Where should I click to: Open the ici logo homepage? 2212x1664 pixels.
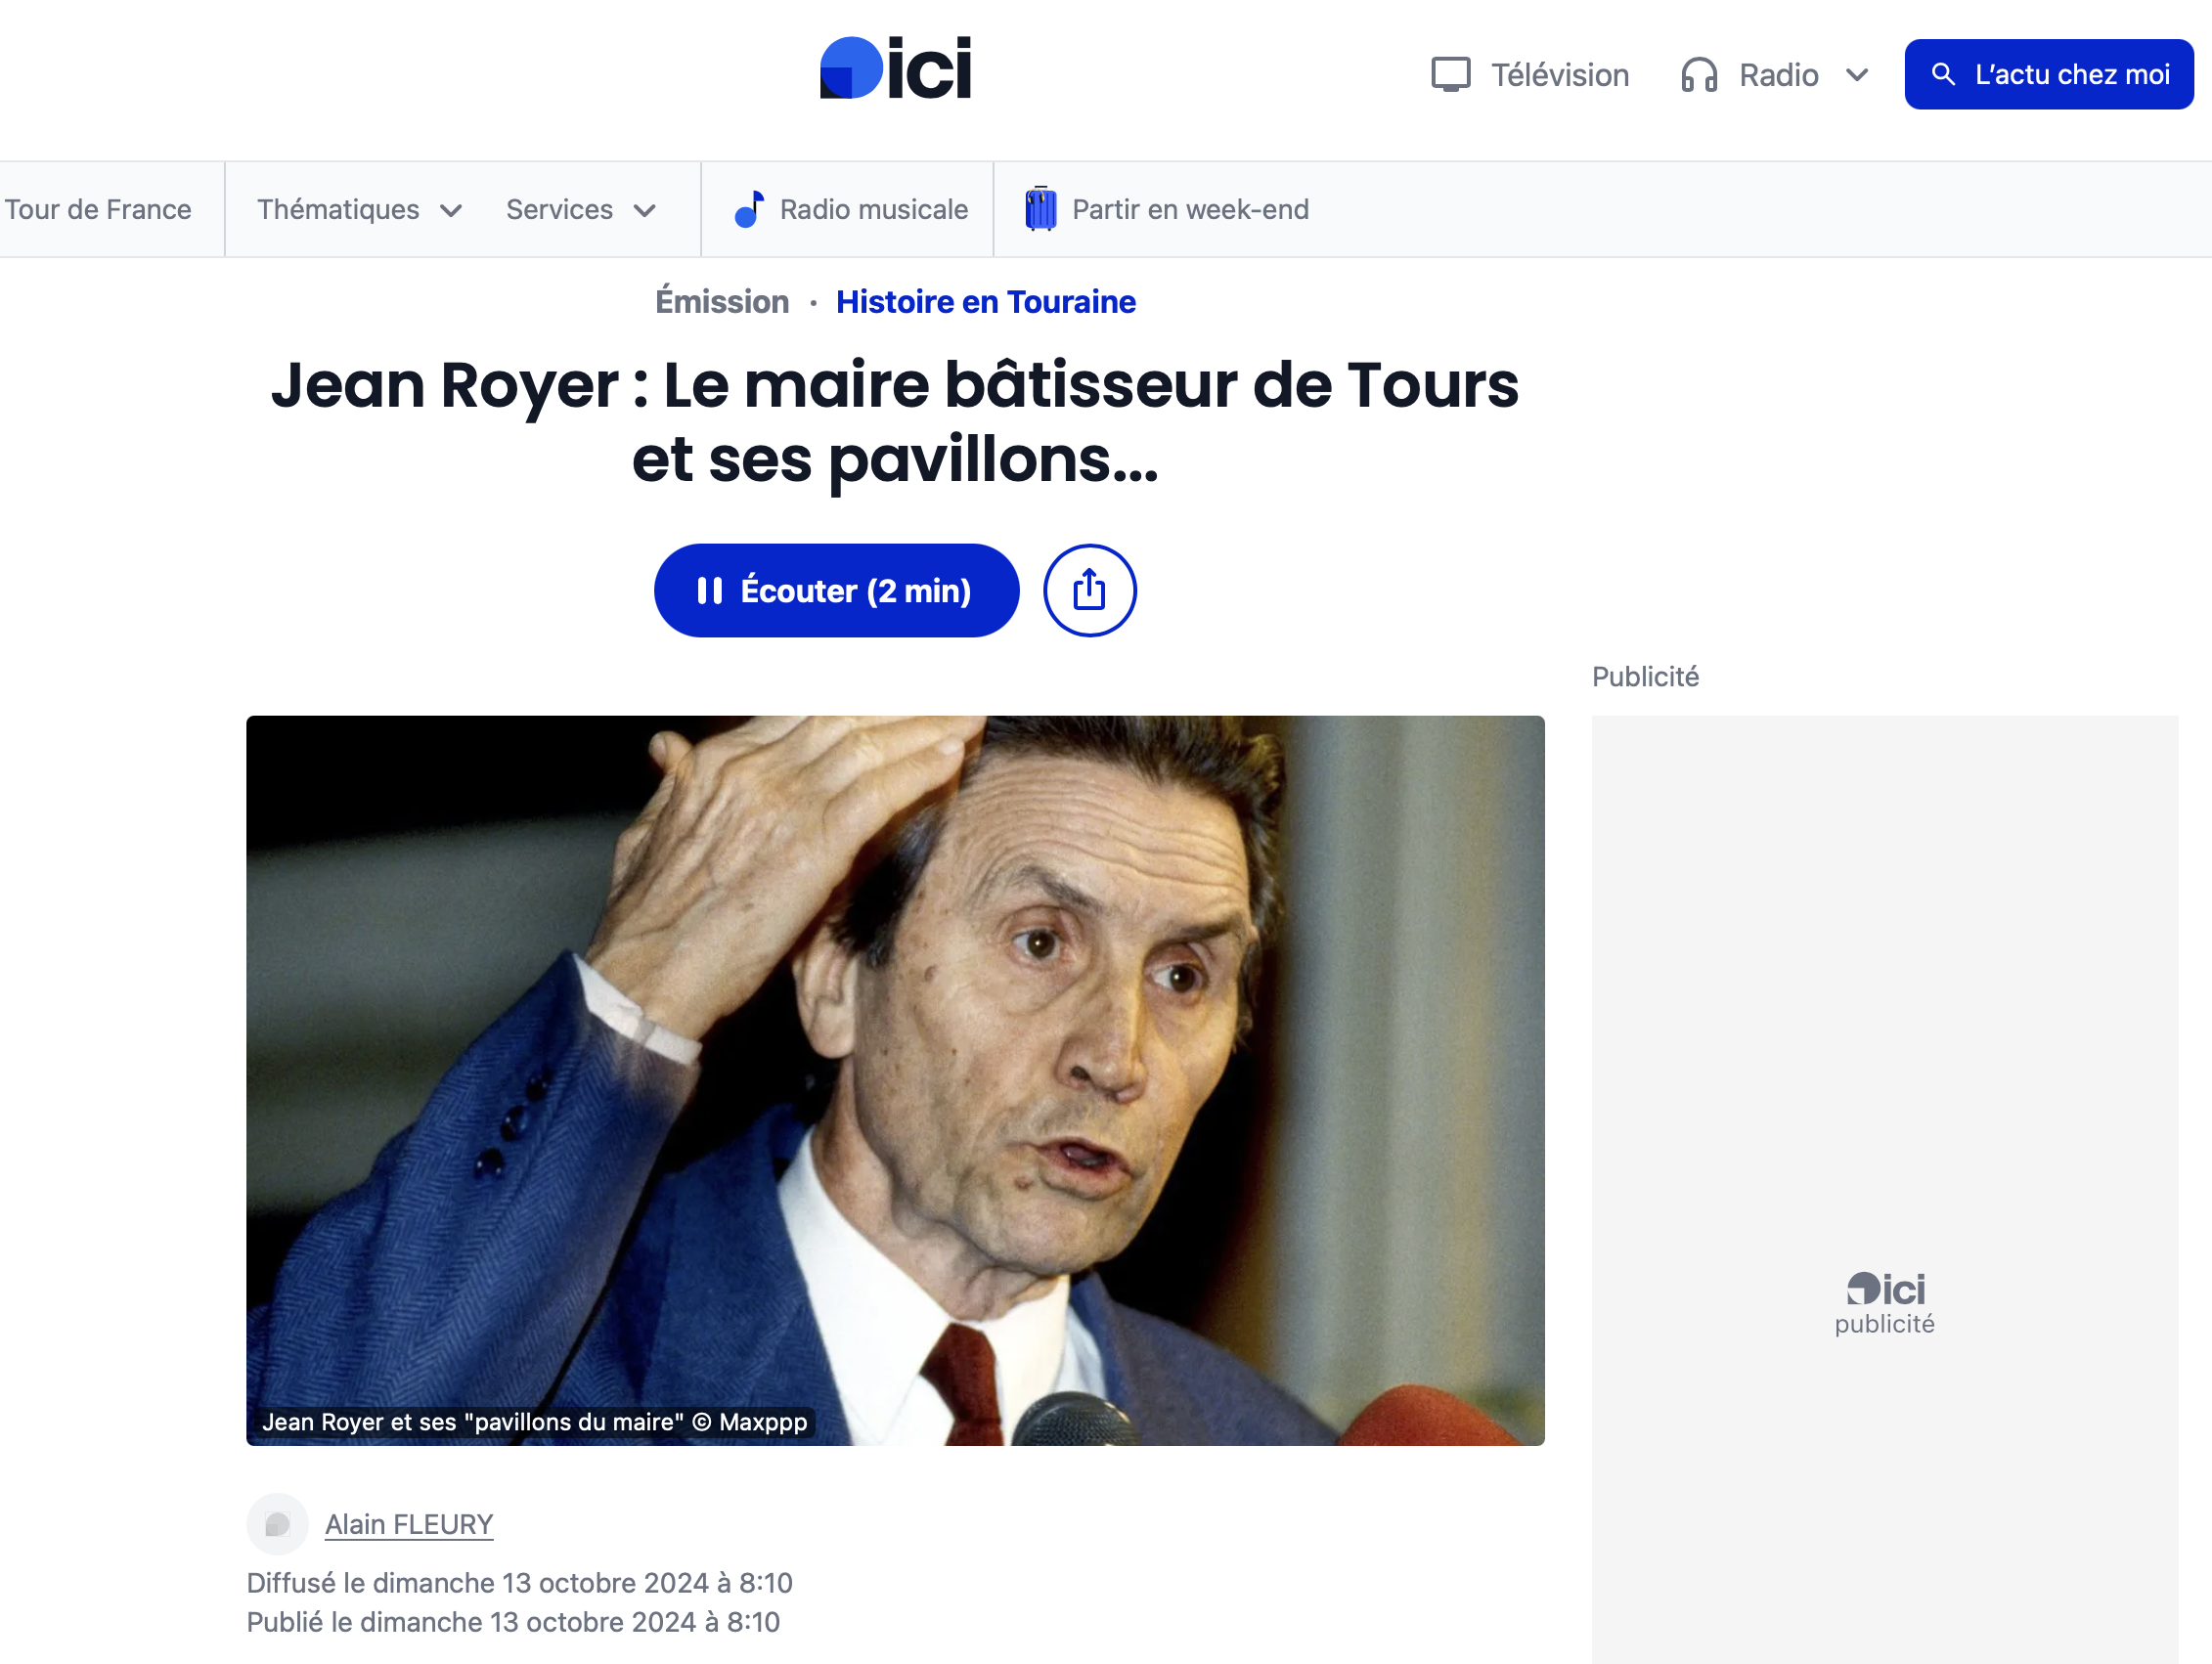[x=895, y=68]
